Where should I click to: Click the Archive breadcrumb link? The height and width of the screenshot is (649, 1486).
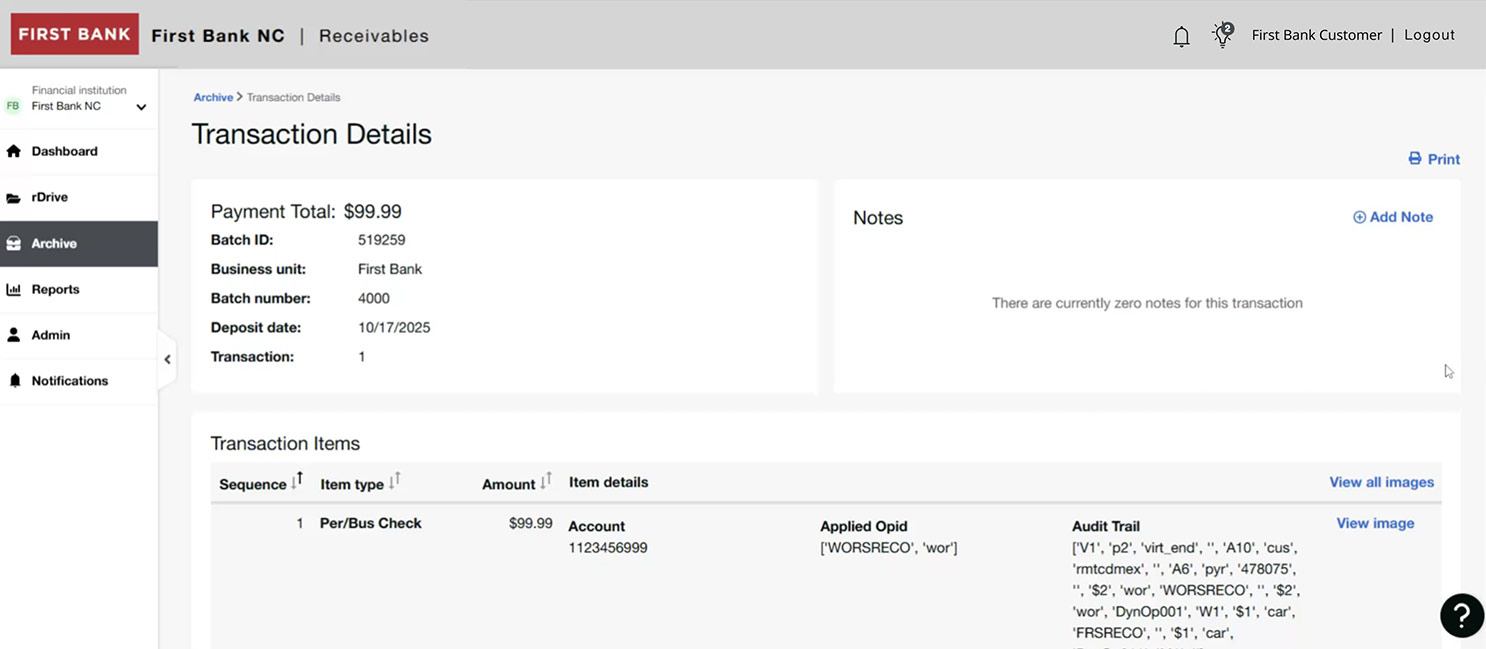coord(213,98)
